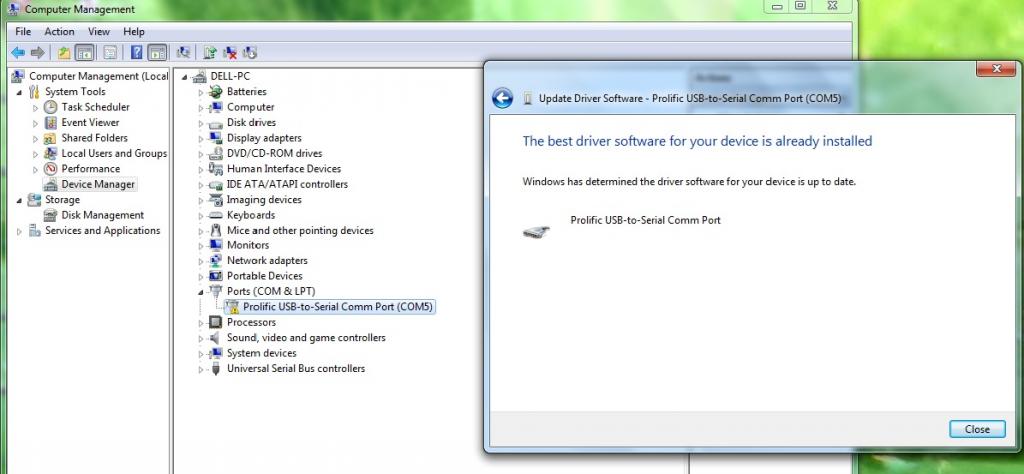Image resolution: width=1024 pixels, height=474 pixels.
Task: Open Help via blue question-mark icon
Action: click(x=136, y=52)
